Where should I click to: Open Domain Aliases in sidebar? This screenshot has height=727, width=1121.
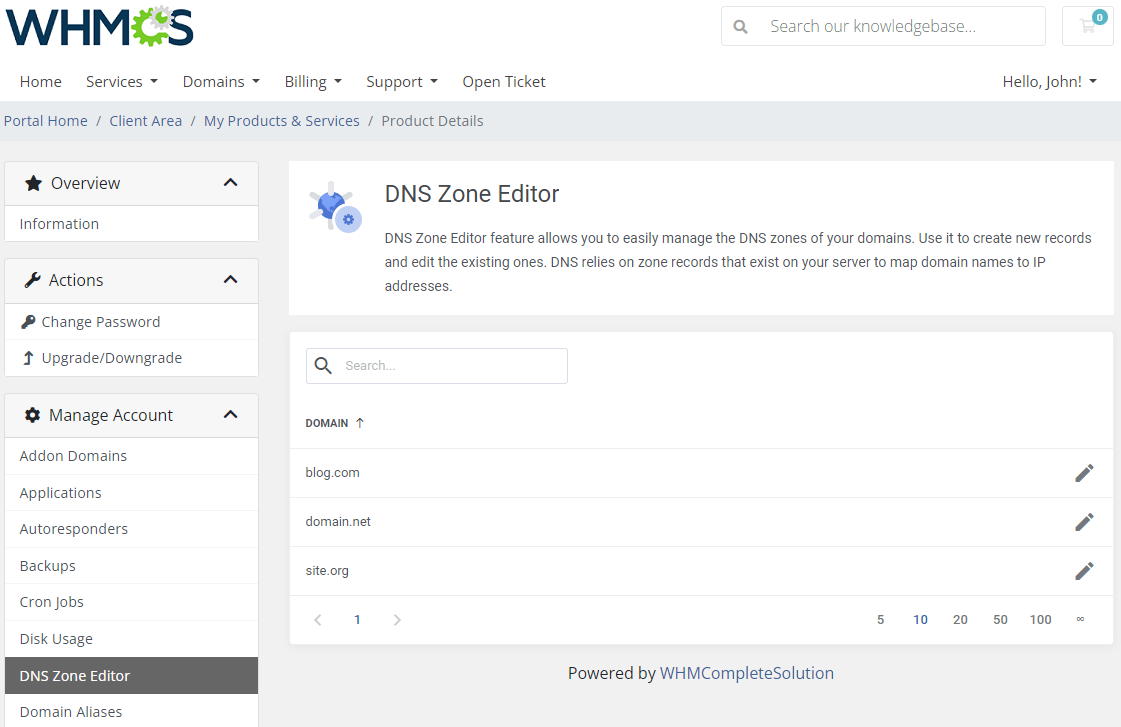point(132,712)
